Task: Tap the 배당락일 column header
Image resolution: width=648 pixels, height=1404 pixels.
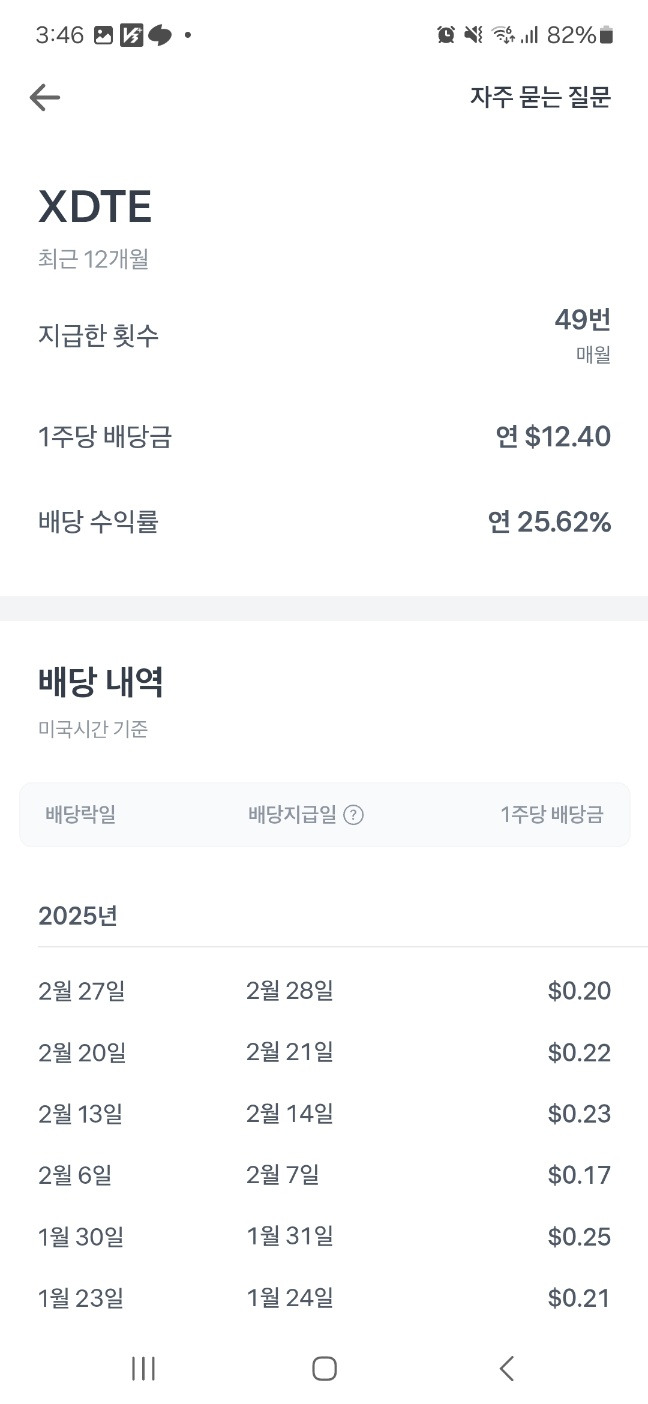Action: click(x=81, y=815)
